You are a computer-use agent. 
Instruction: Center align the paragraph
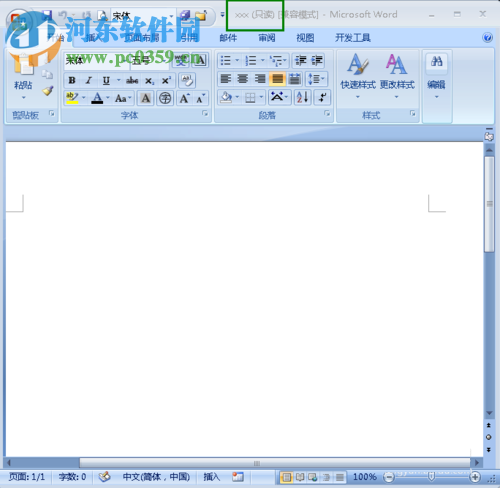243,79
